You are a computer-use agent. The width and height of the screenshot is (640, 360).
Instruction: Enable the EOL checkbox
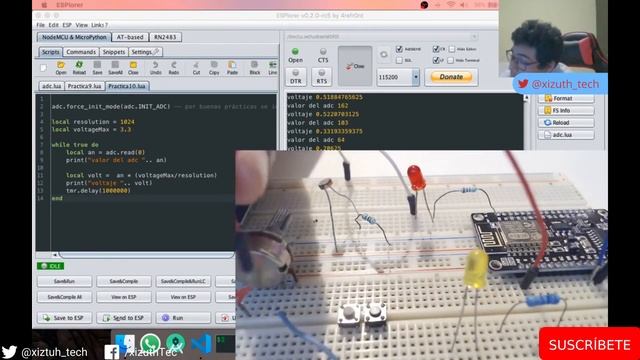click(399, 60)
